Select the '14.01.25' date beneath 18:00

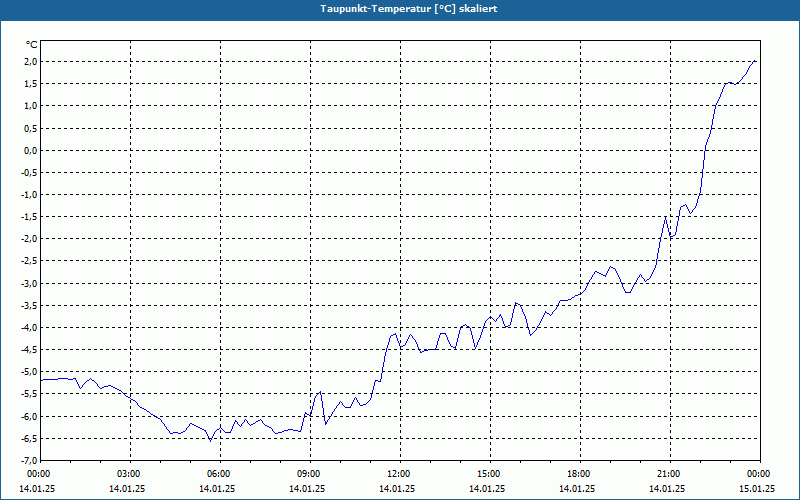click(577, 488)
